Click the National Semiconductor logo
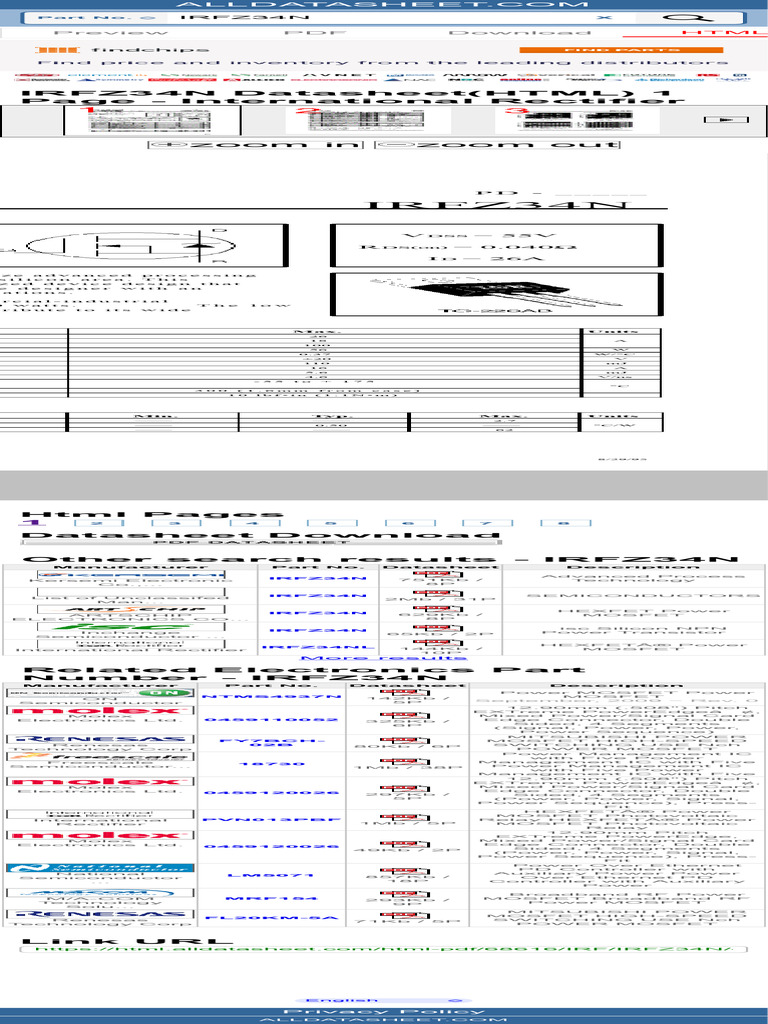 (100, 868)
